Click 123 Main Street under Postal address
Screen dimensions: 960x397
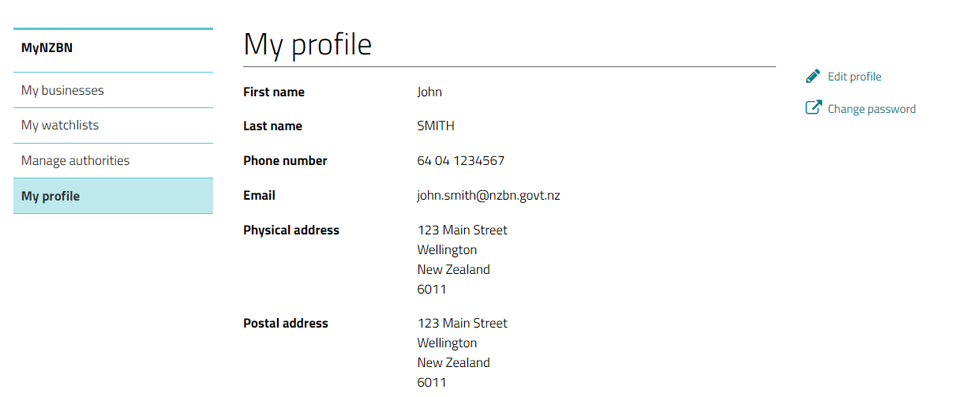coord(462,323)
